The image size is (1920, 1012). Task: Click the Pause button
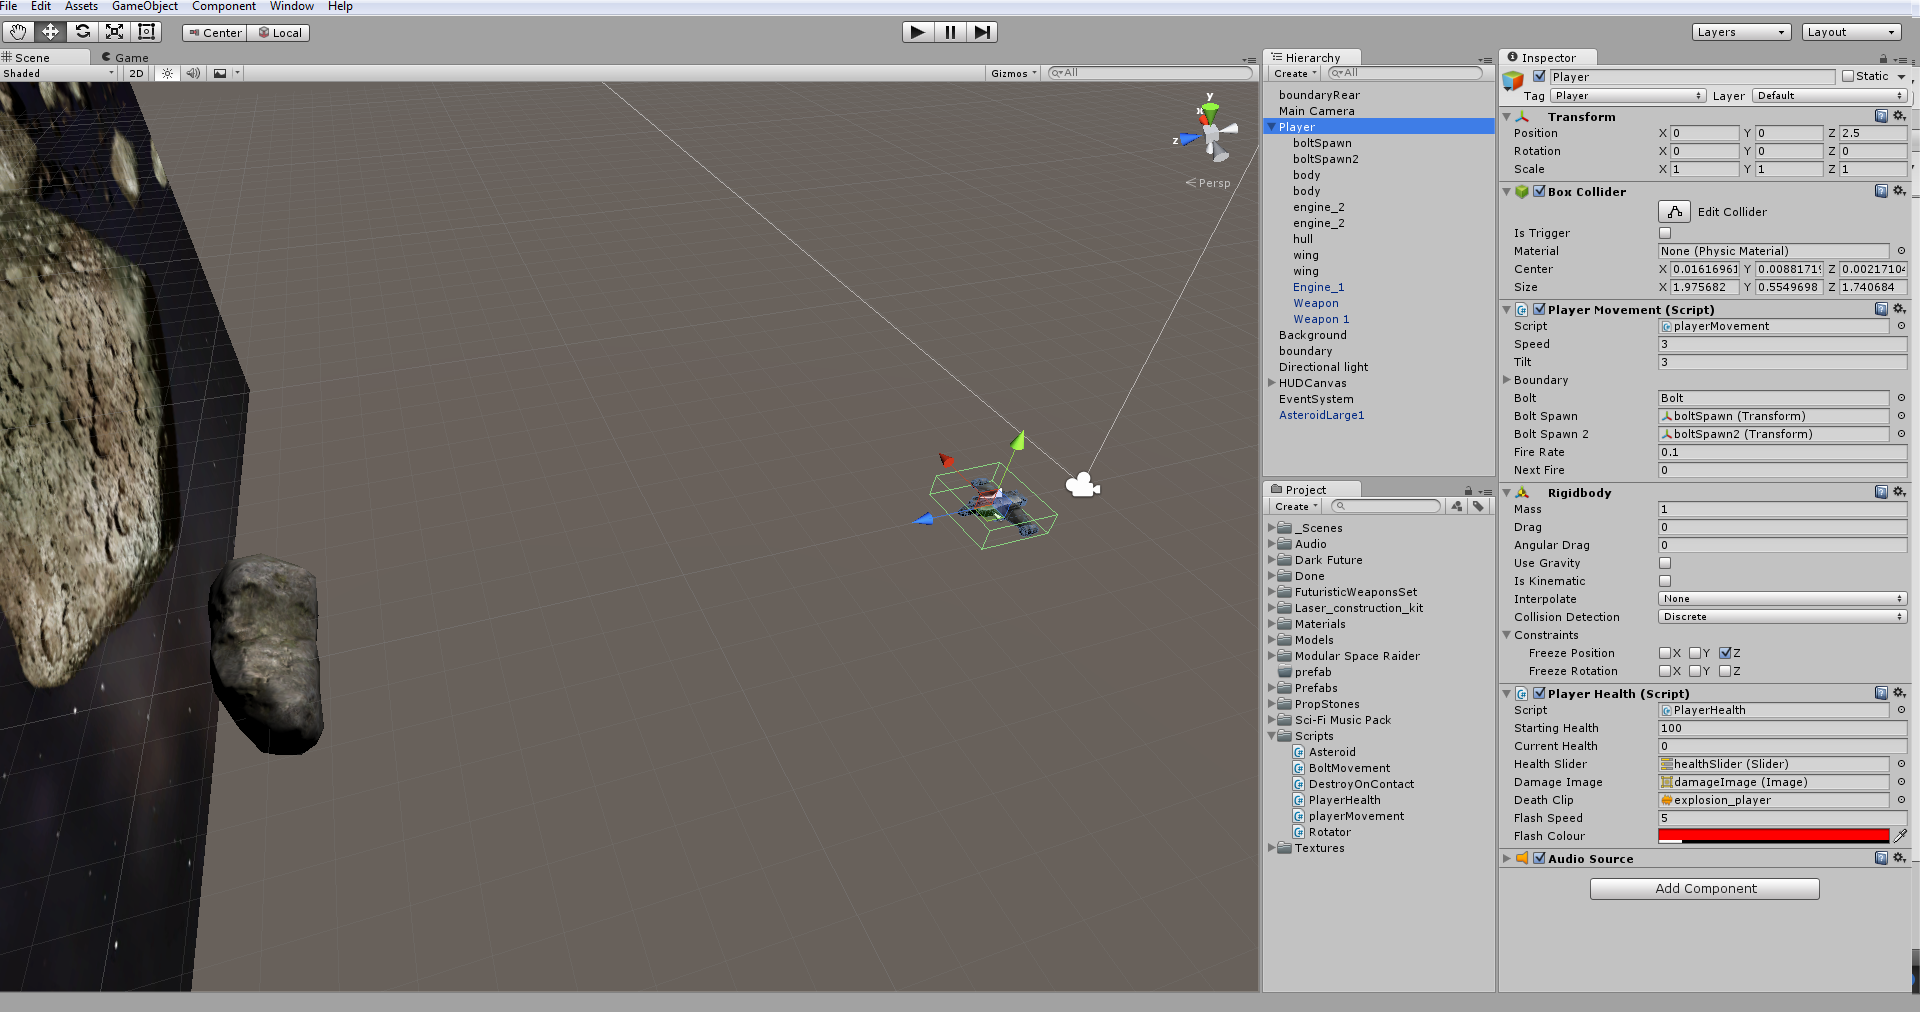(950, 32)
